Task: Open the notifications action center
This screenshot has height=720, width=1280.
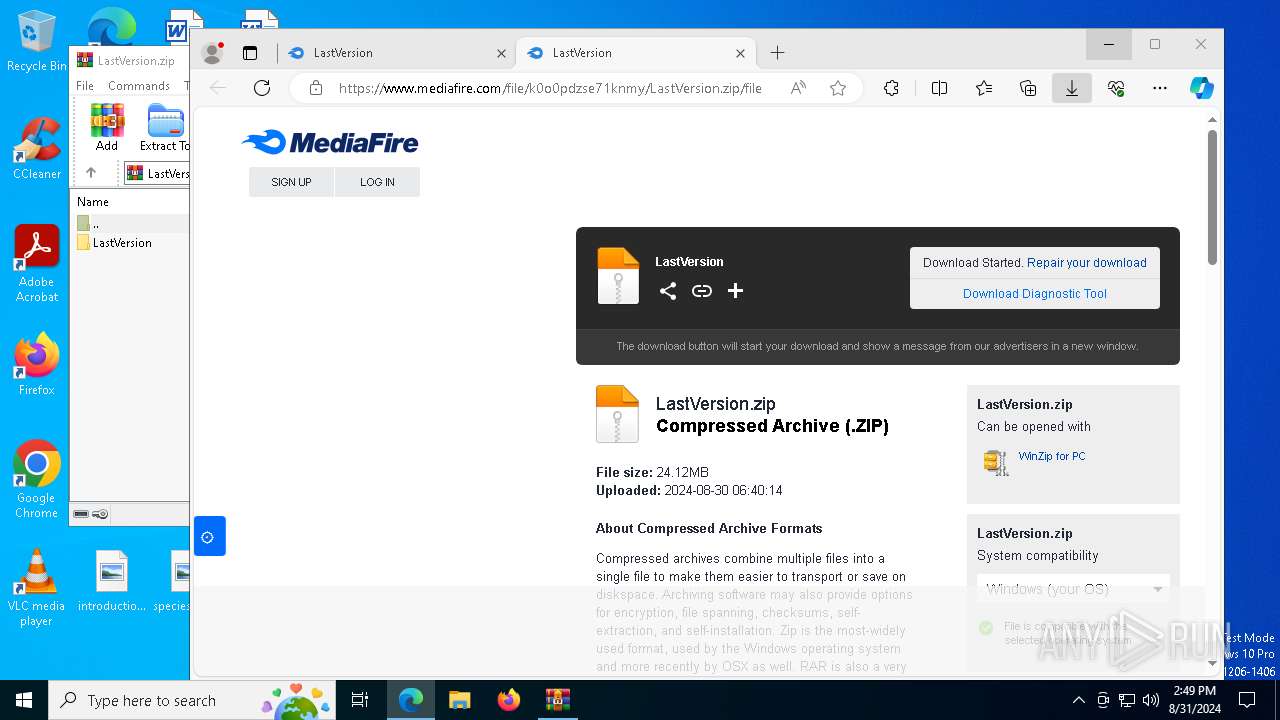Action: (x=1246, y=700)
